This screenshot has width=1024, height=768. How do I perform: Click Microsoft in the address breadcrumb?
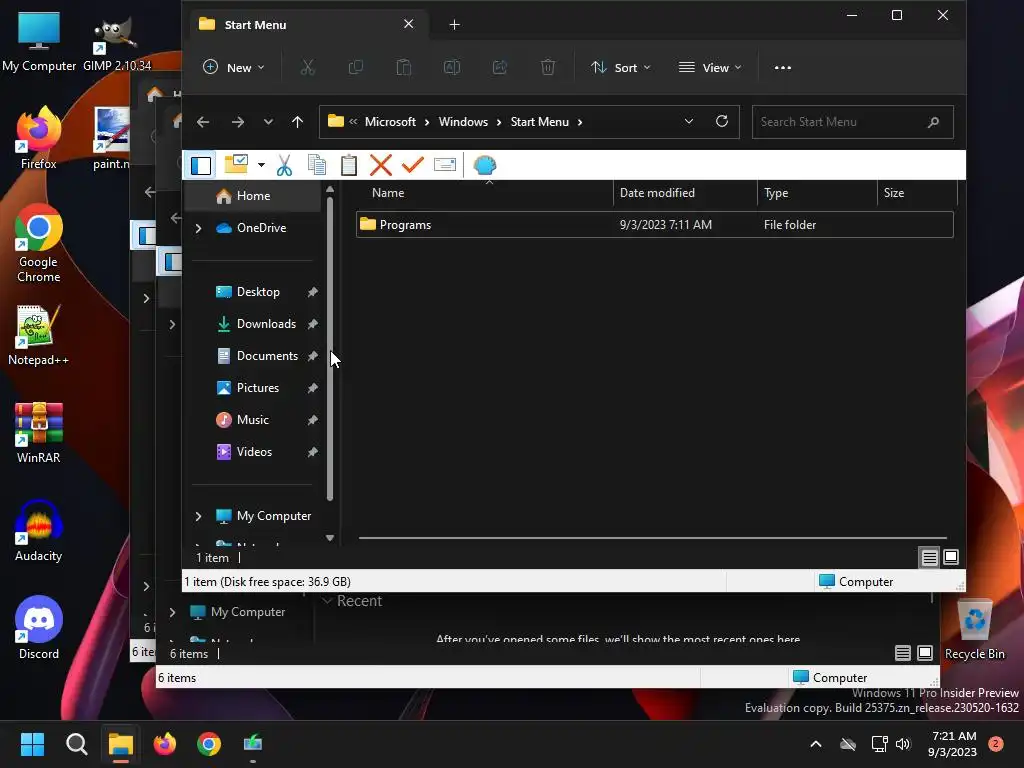tap(390, 122)
